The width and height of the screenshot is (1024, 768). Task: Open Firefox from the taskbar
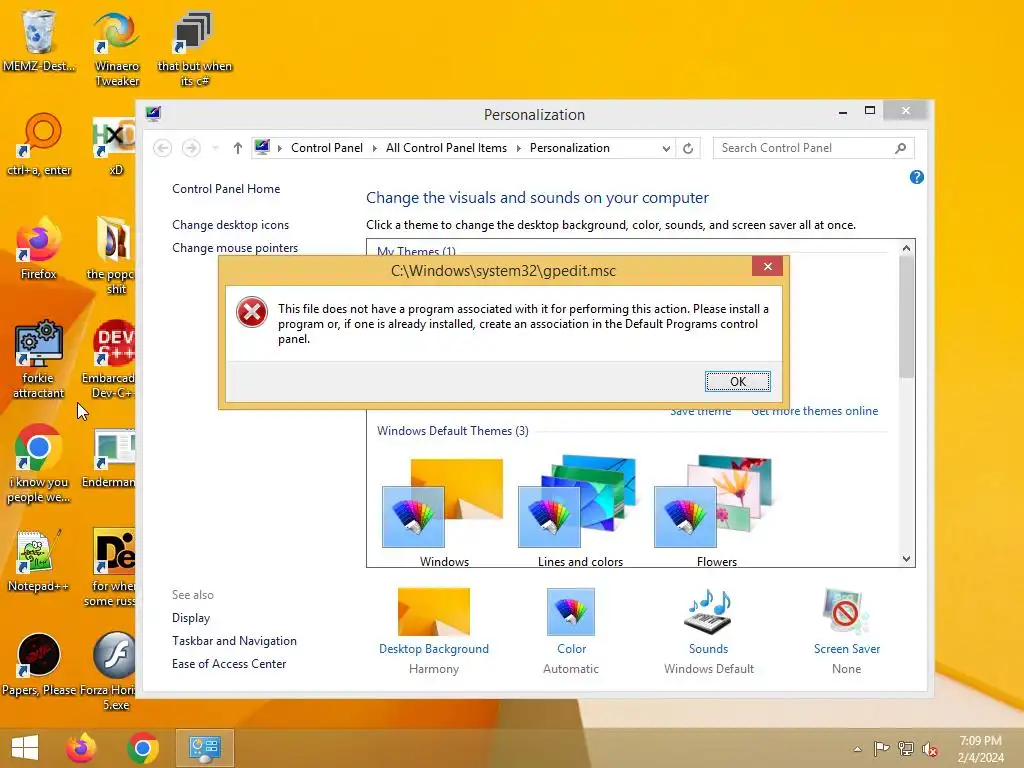[80, 748]
